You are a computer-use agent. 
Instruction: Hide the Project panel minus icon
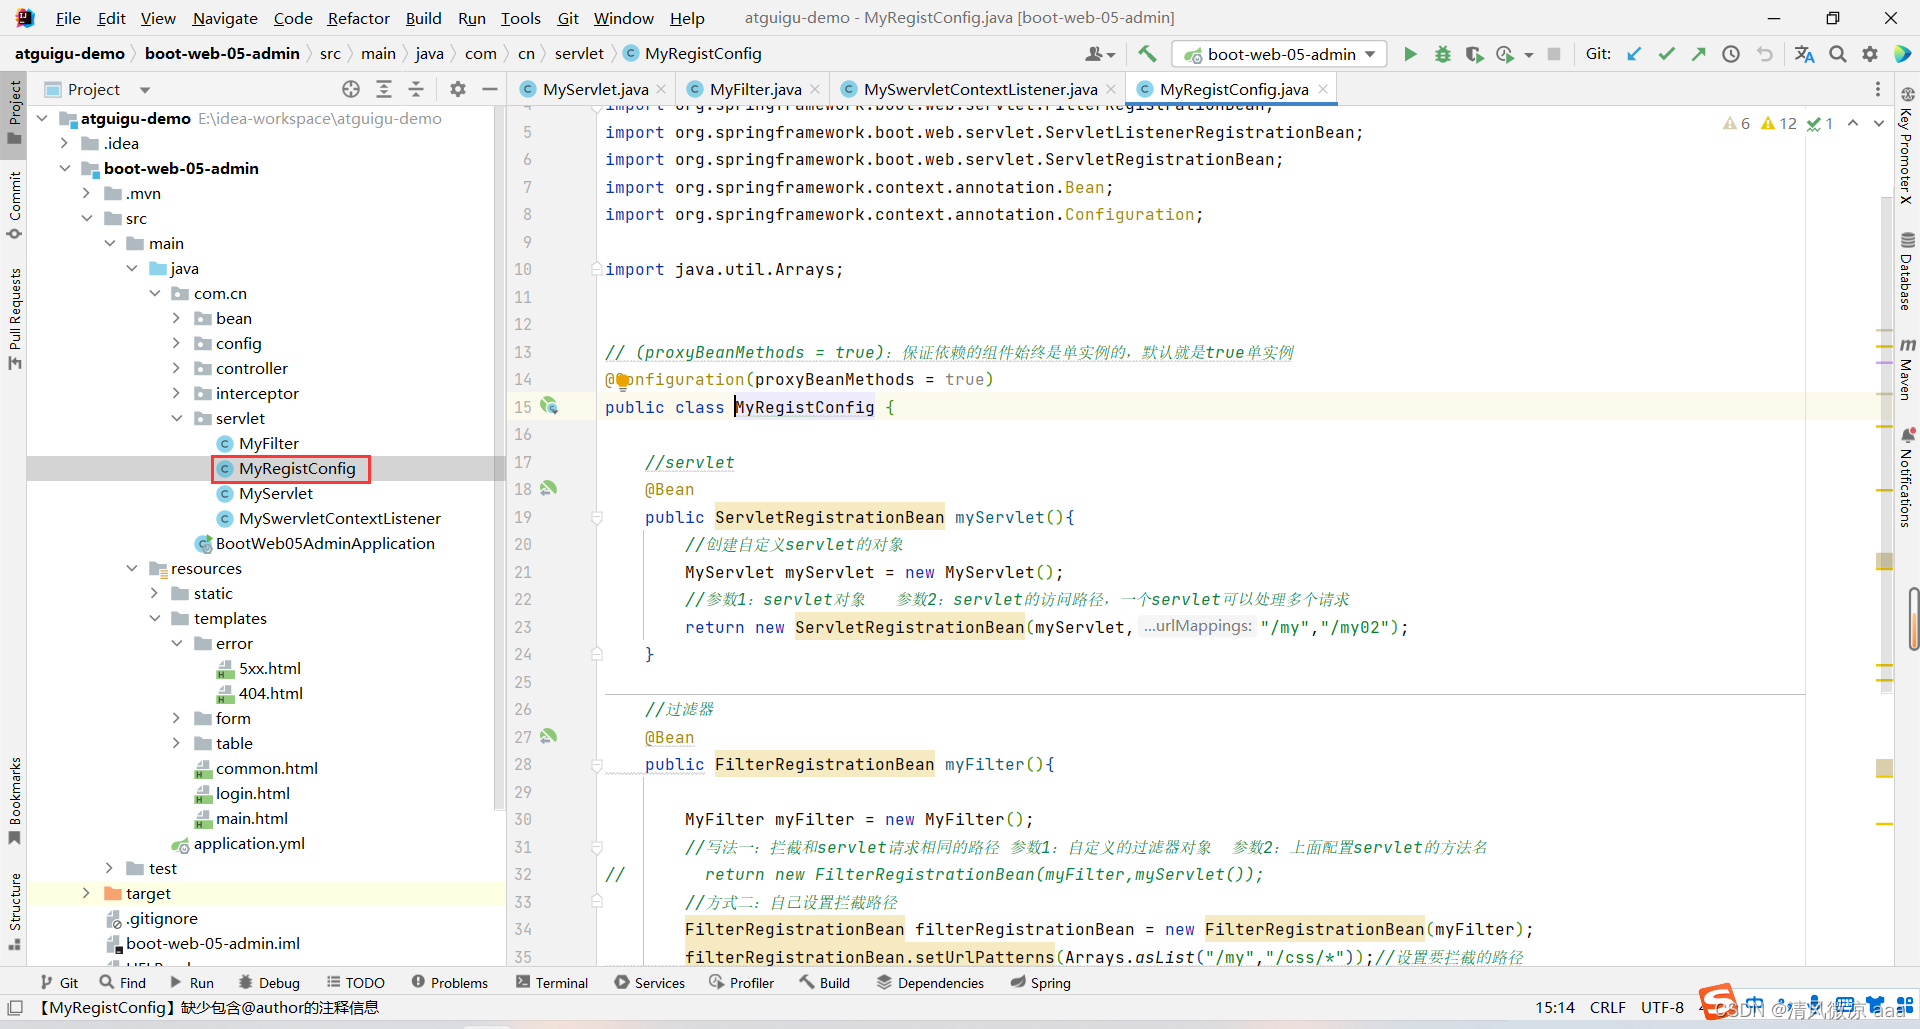click(x=489, y=89)
